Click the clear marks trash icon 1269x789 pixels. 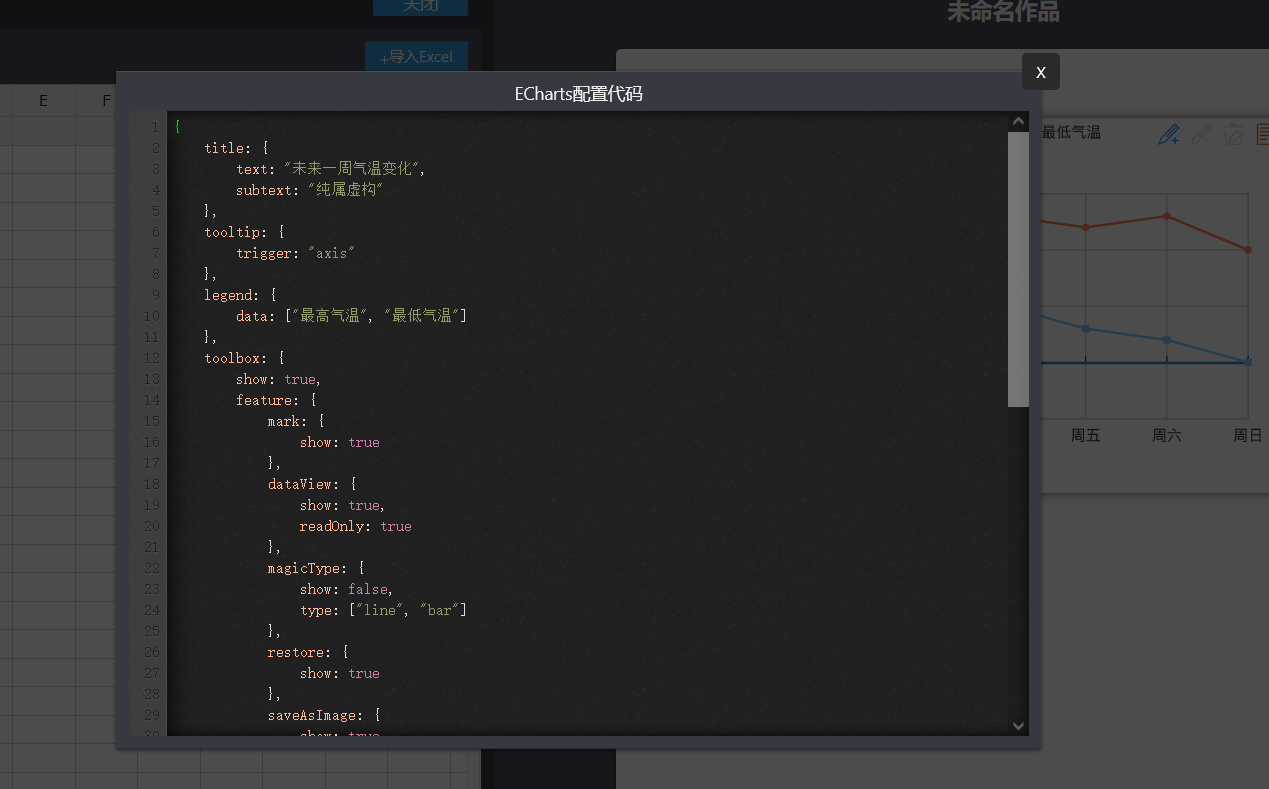tap(1233, 134)
